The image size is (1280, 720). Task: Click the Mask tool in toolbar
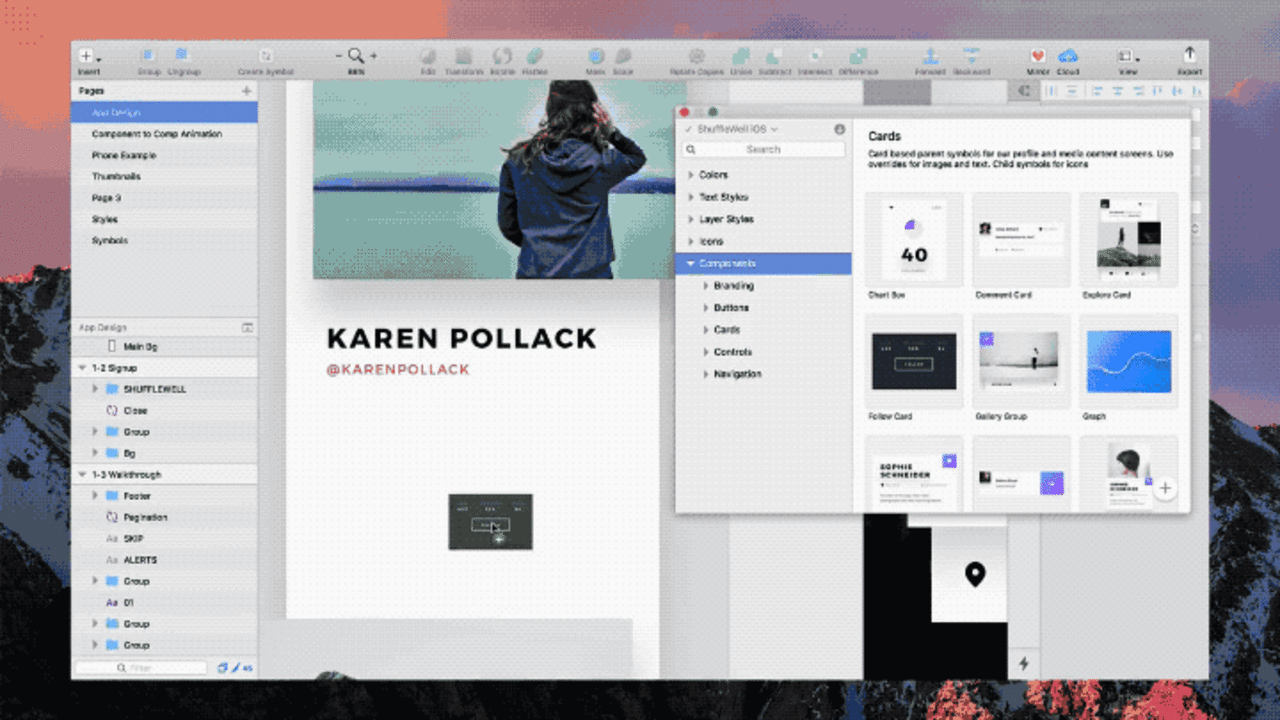(x=594, y=57)
